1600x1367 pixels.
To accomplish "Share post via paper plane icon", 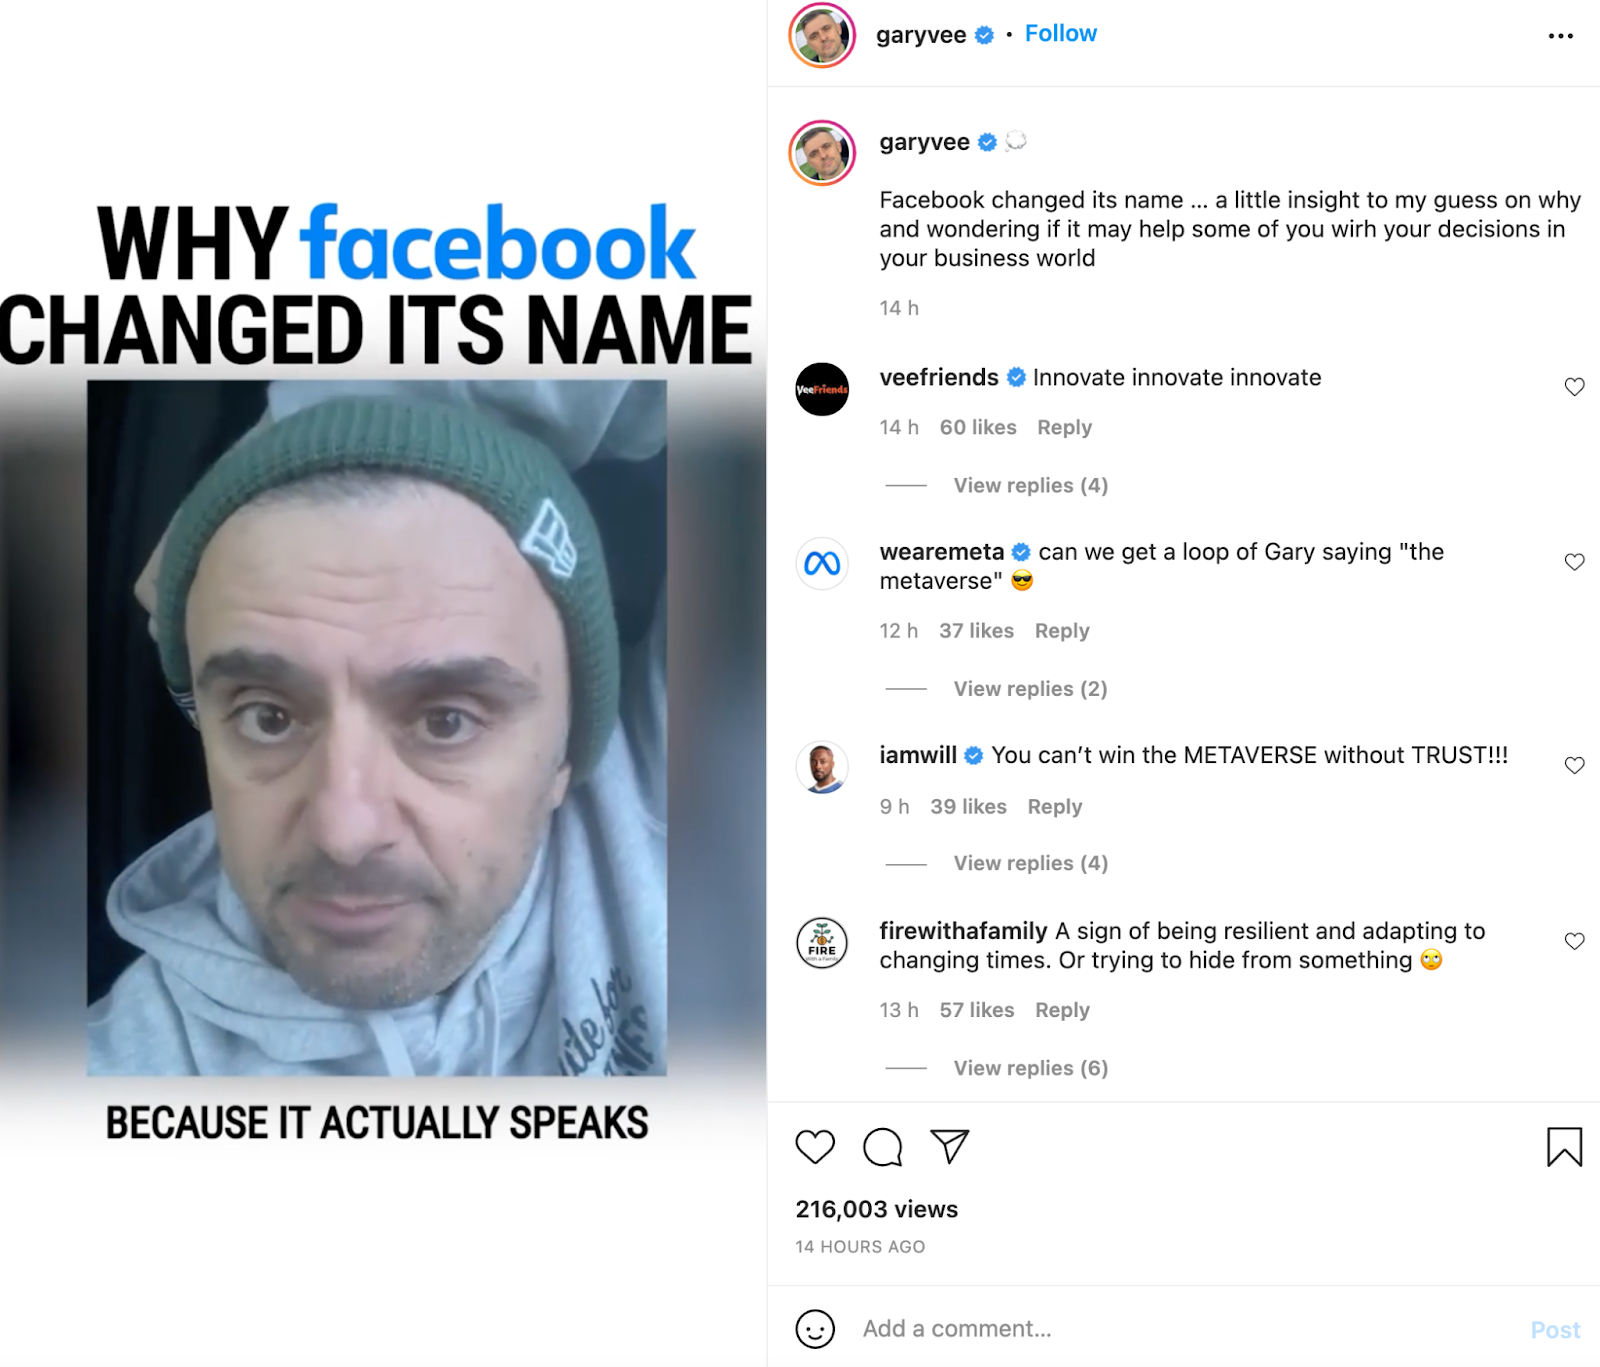I will point(949,1146).
